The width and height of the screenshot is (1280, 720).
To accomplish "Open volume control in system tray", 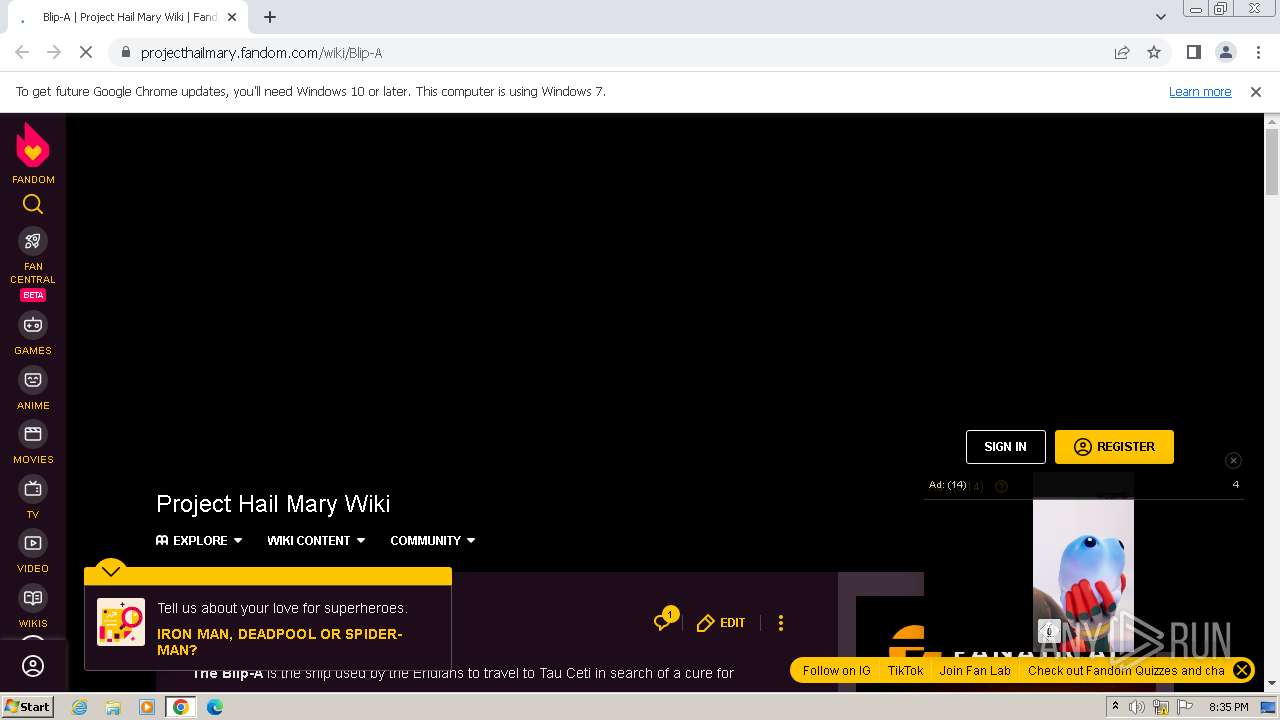I will tap(1137, 707).
